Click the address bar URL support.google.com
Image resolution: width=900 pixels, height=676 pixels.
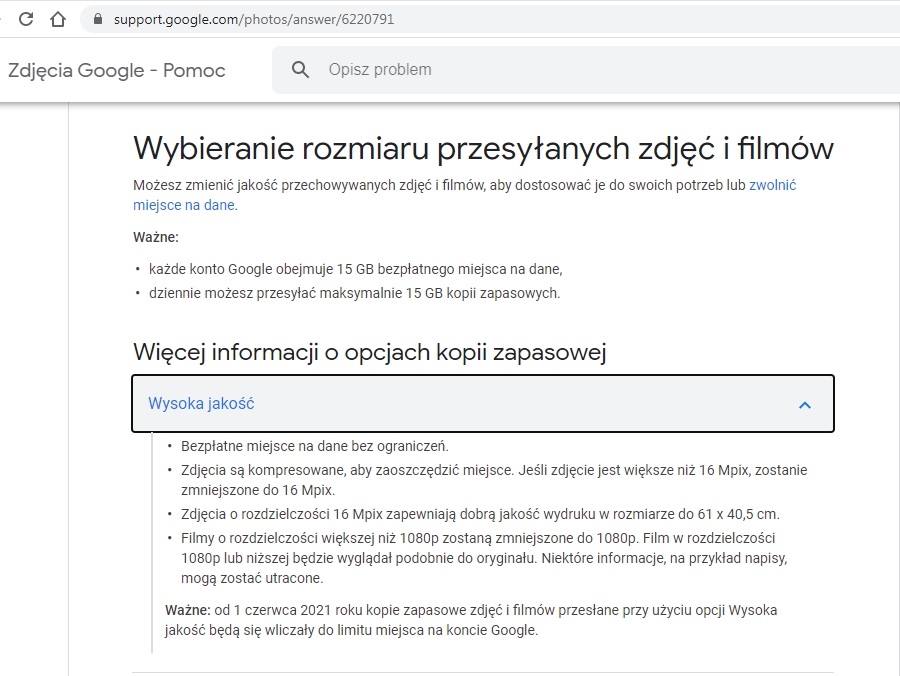[254, 19]
